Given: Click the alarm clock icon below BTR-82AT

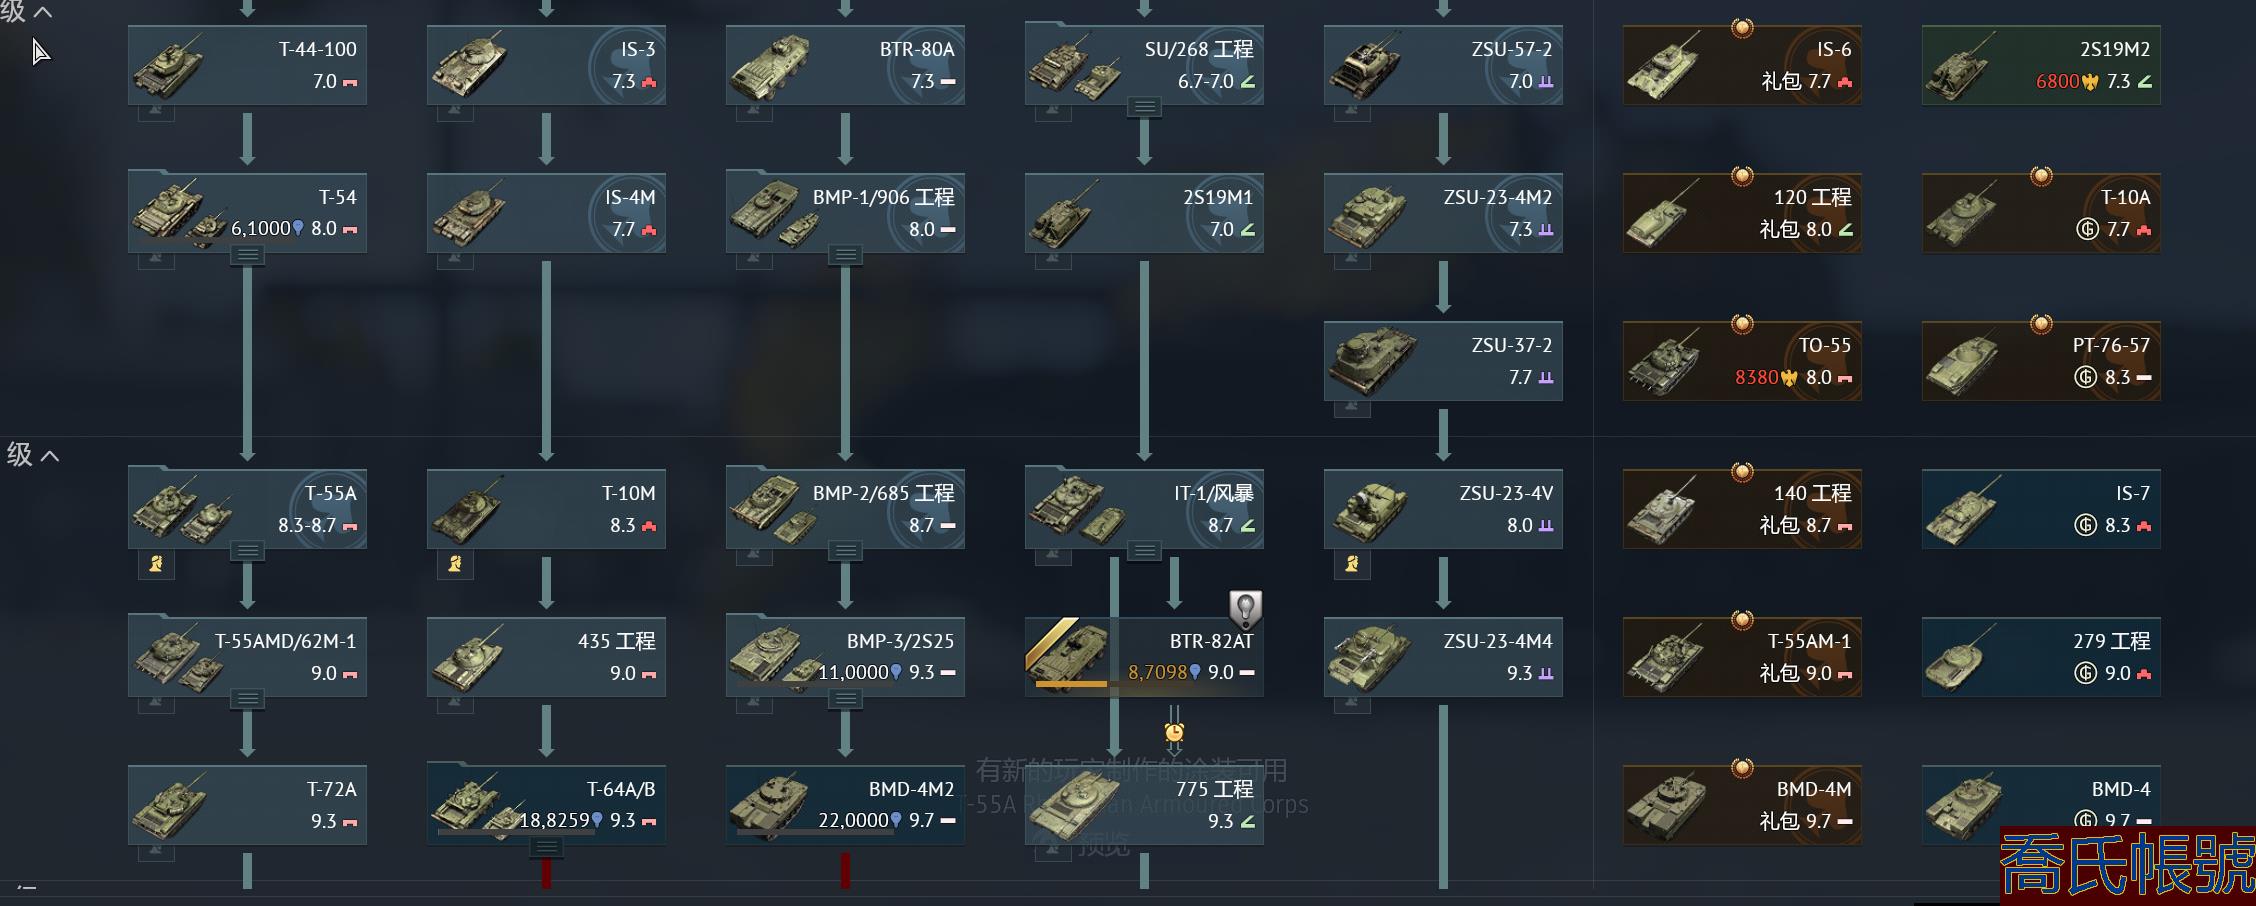Looking at the screenshot, I should point(1174,733).
